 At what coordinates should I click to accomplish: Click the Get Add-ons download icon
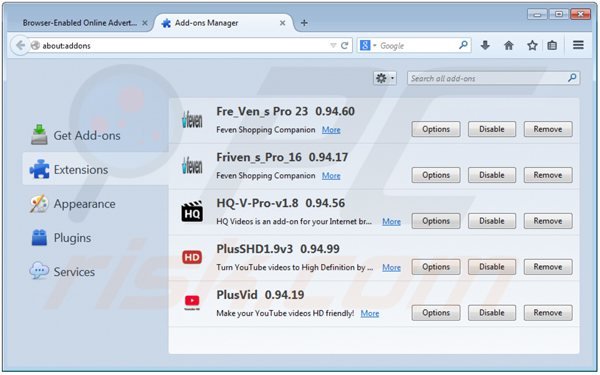pyautogui.click(x=39, y=134)
